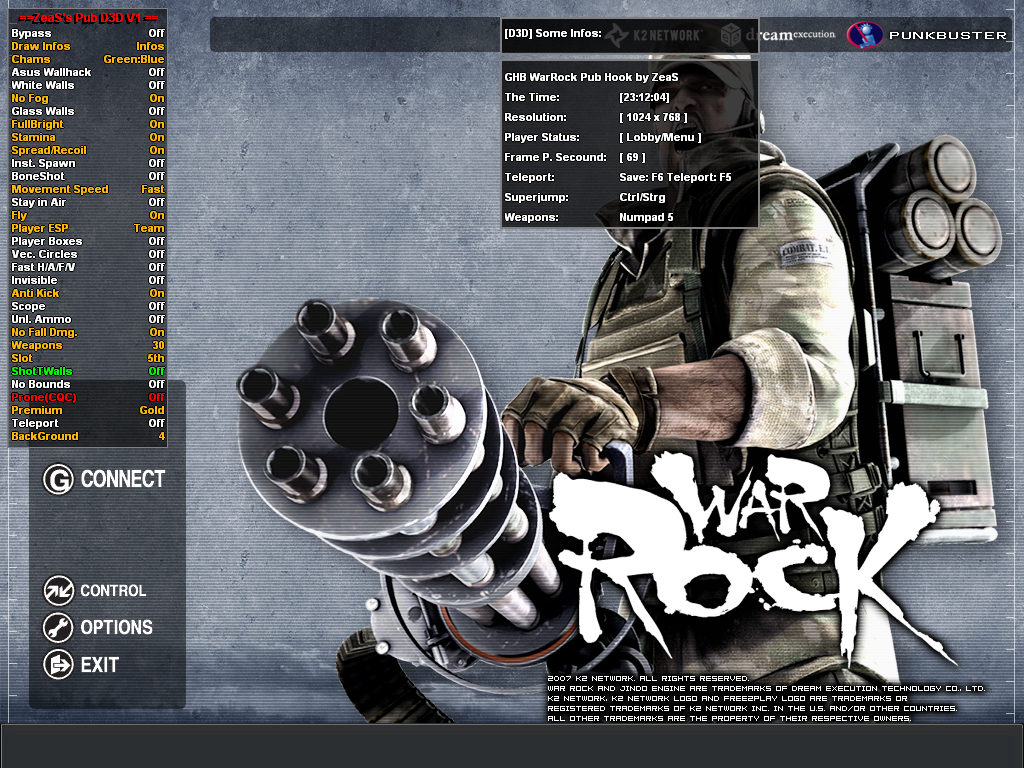
Task: Toggle the red Prone(CQC) entry
Action: [88, 398]
